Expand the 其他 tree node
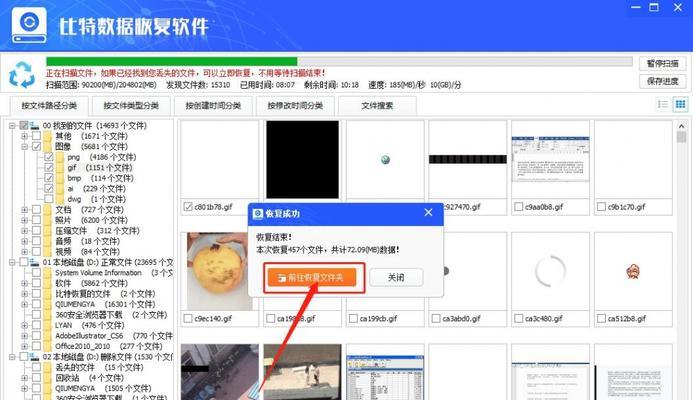Image resolution: width=693 pixels, height=400 pixels. tap(25, 136)
